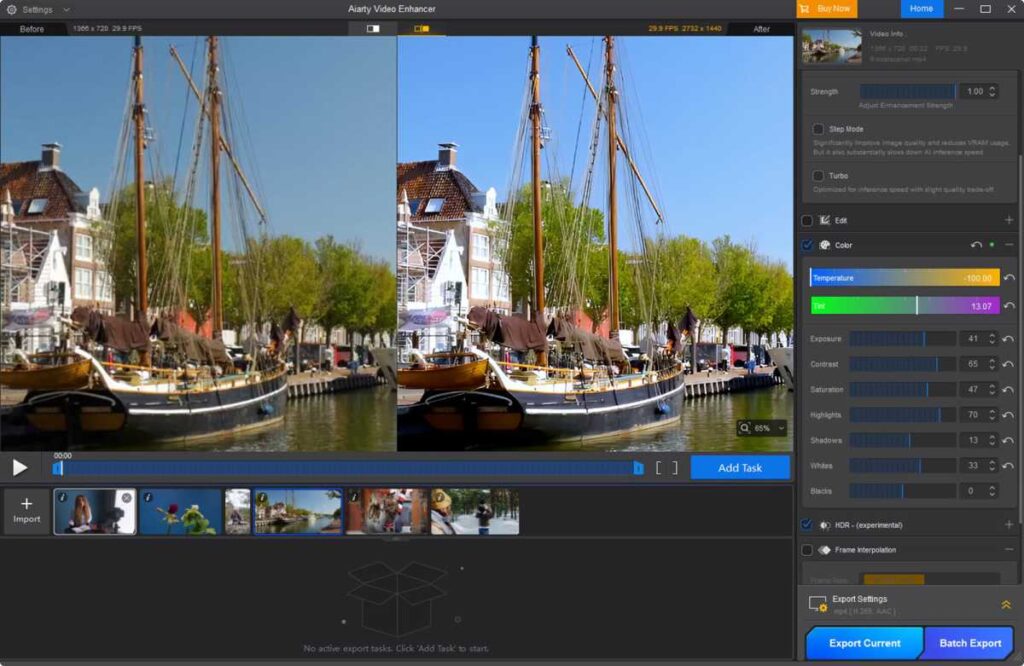1024x666 pixels.
Task: Click the Add Task button
Action: tap(740, 467)
